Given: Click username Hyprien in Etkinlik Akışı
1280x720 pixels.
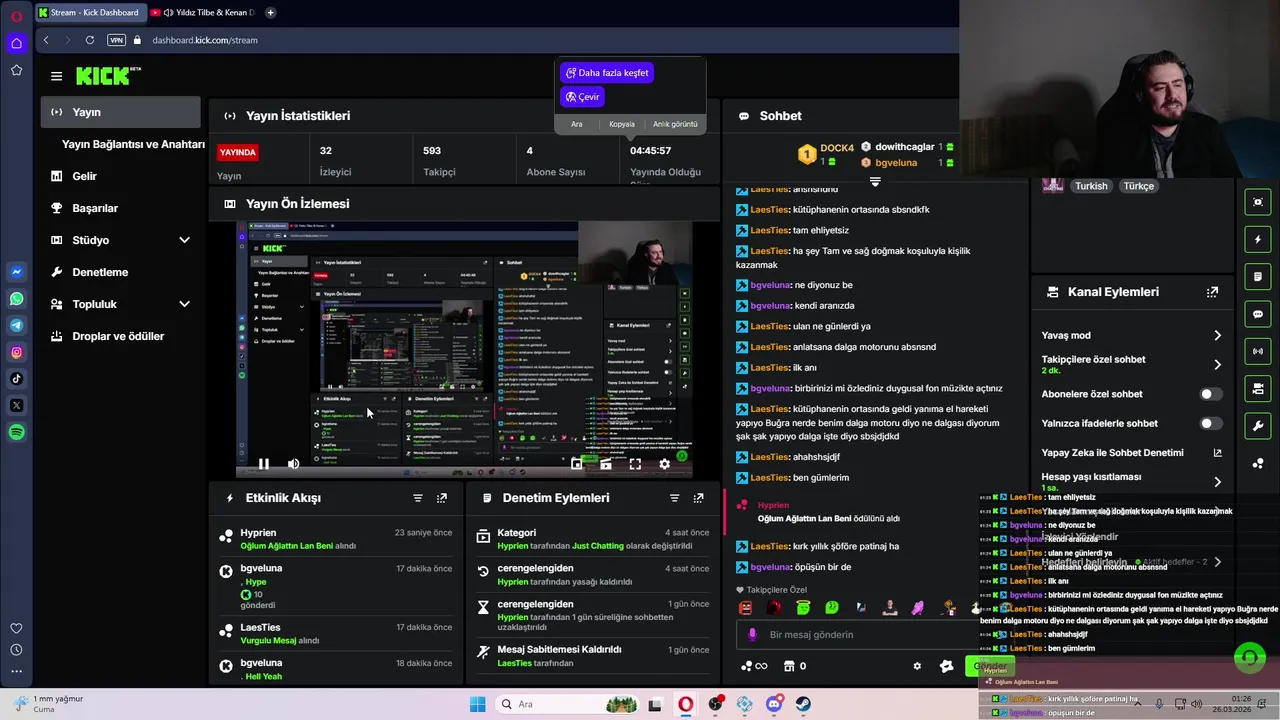Looking at the screenshot, I should [x=258, y=533].
